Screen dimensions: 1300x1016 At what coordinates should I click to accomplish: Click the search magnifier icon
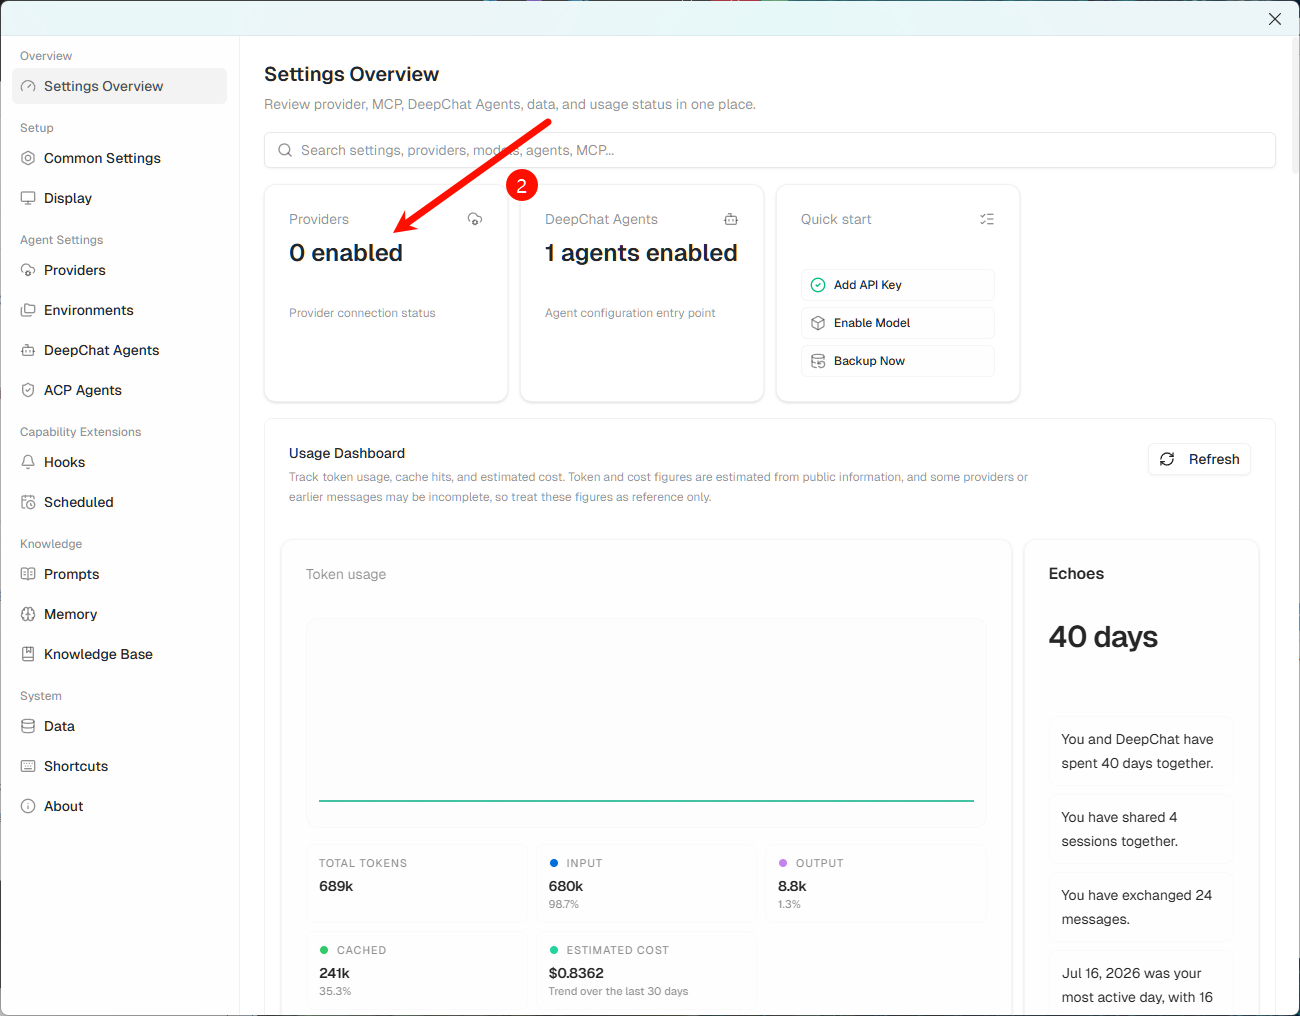(x=285, y=150)
